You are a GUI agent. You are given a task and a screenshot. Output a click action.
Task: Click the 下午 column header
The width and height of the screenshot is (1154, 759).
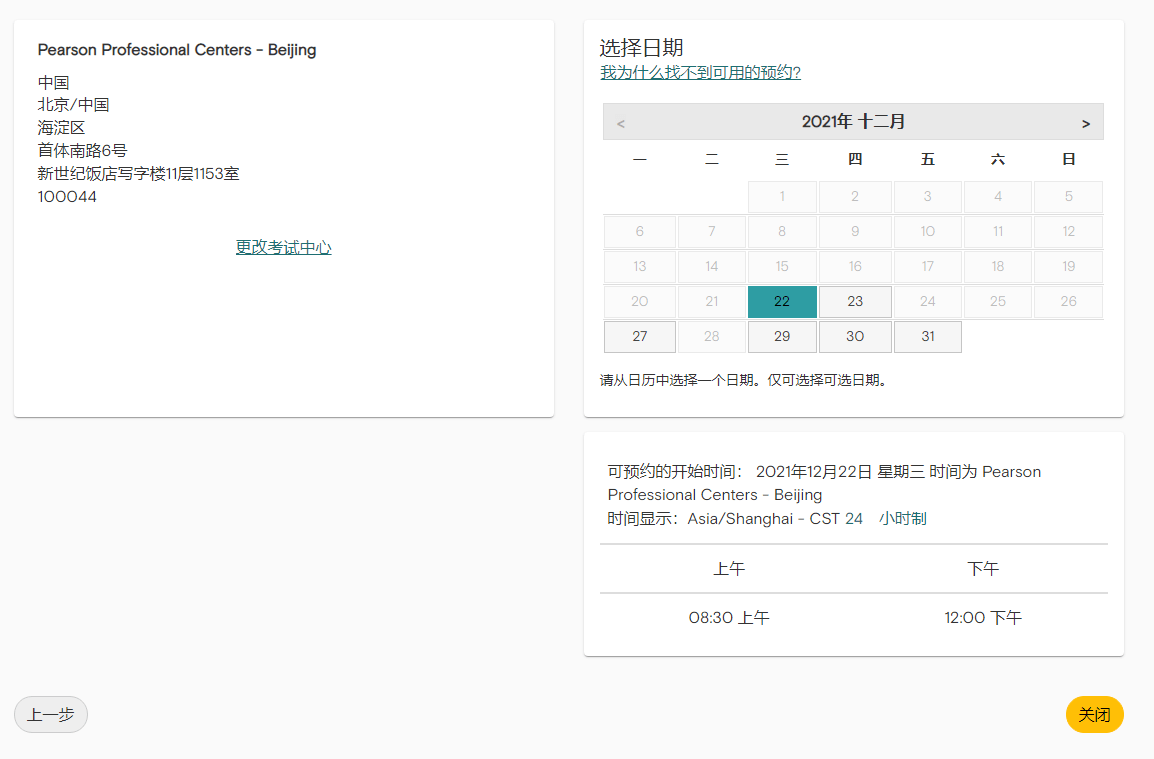(983, 569)
